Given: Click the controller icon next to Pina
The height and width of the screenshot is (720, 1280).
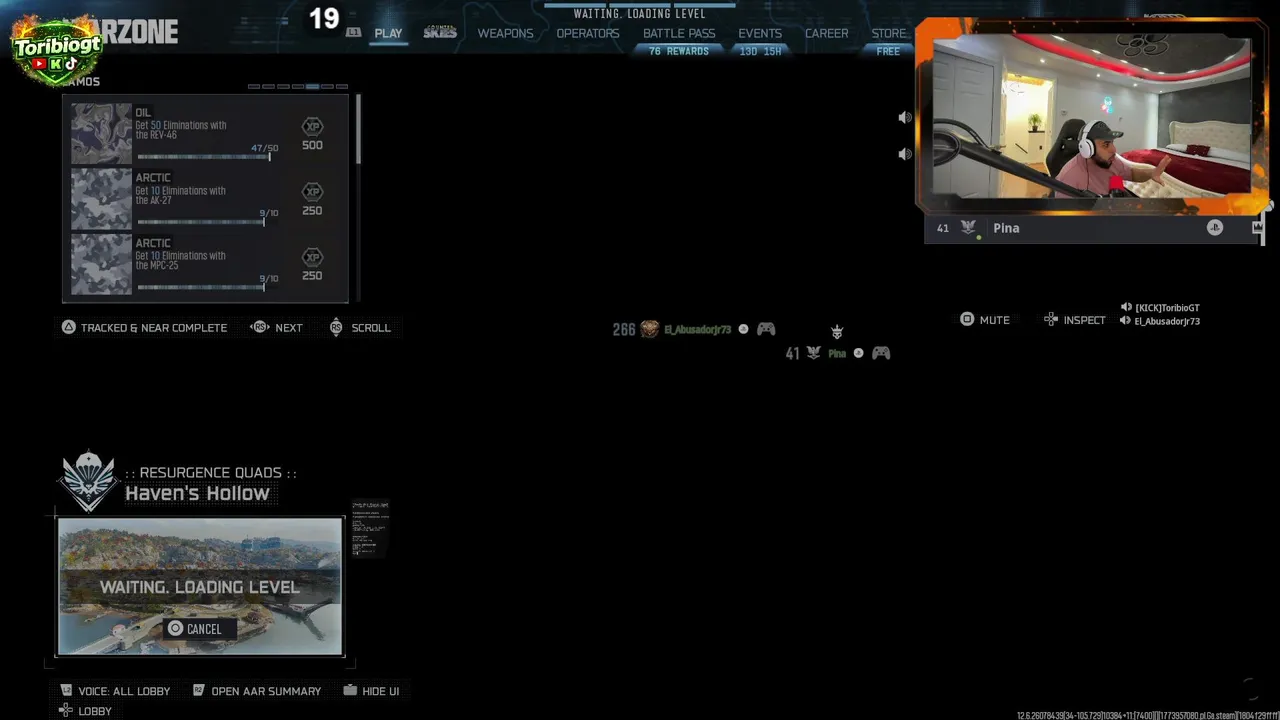Looking at the screenshot, I should [x=881, y=353].
